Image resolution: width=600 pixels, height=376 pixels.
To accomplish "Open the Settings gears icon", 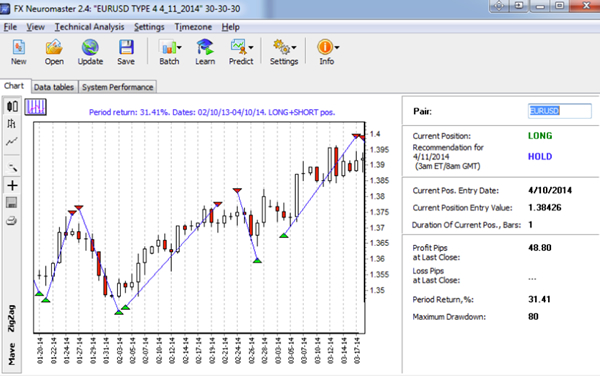I will 282,47.
